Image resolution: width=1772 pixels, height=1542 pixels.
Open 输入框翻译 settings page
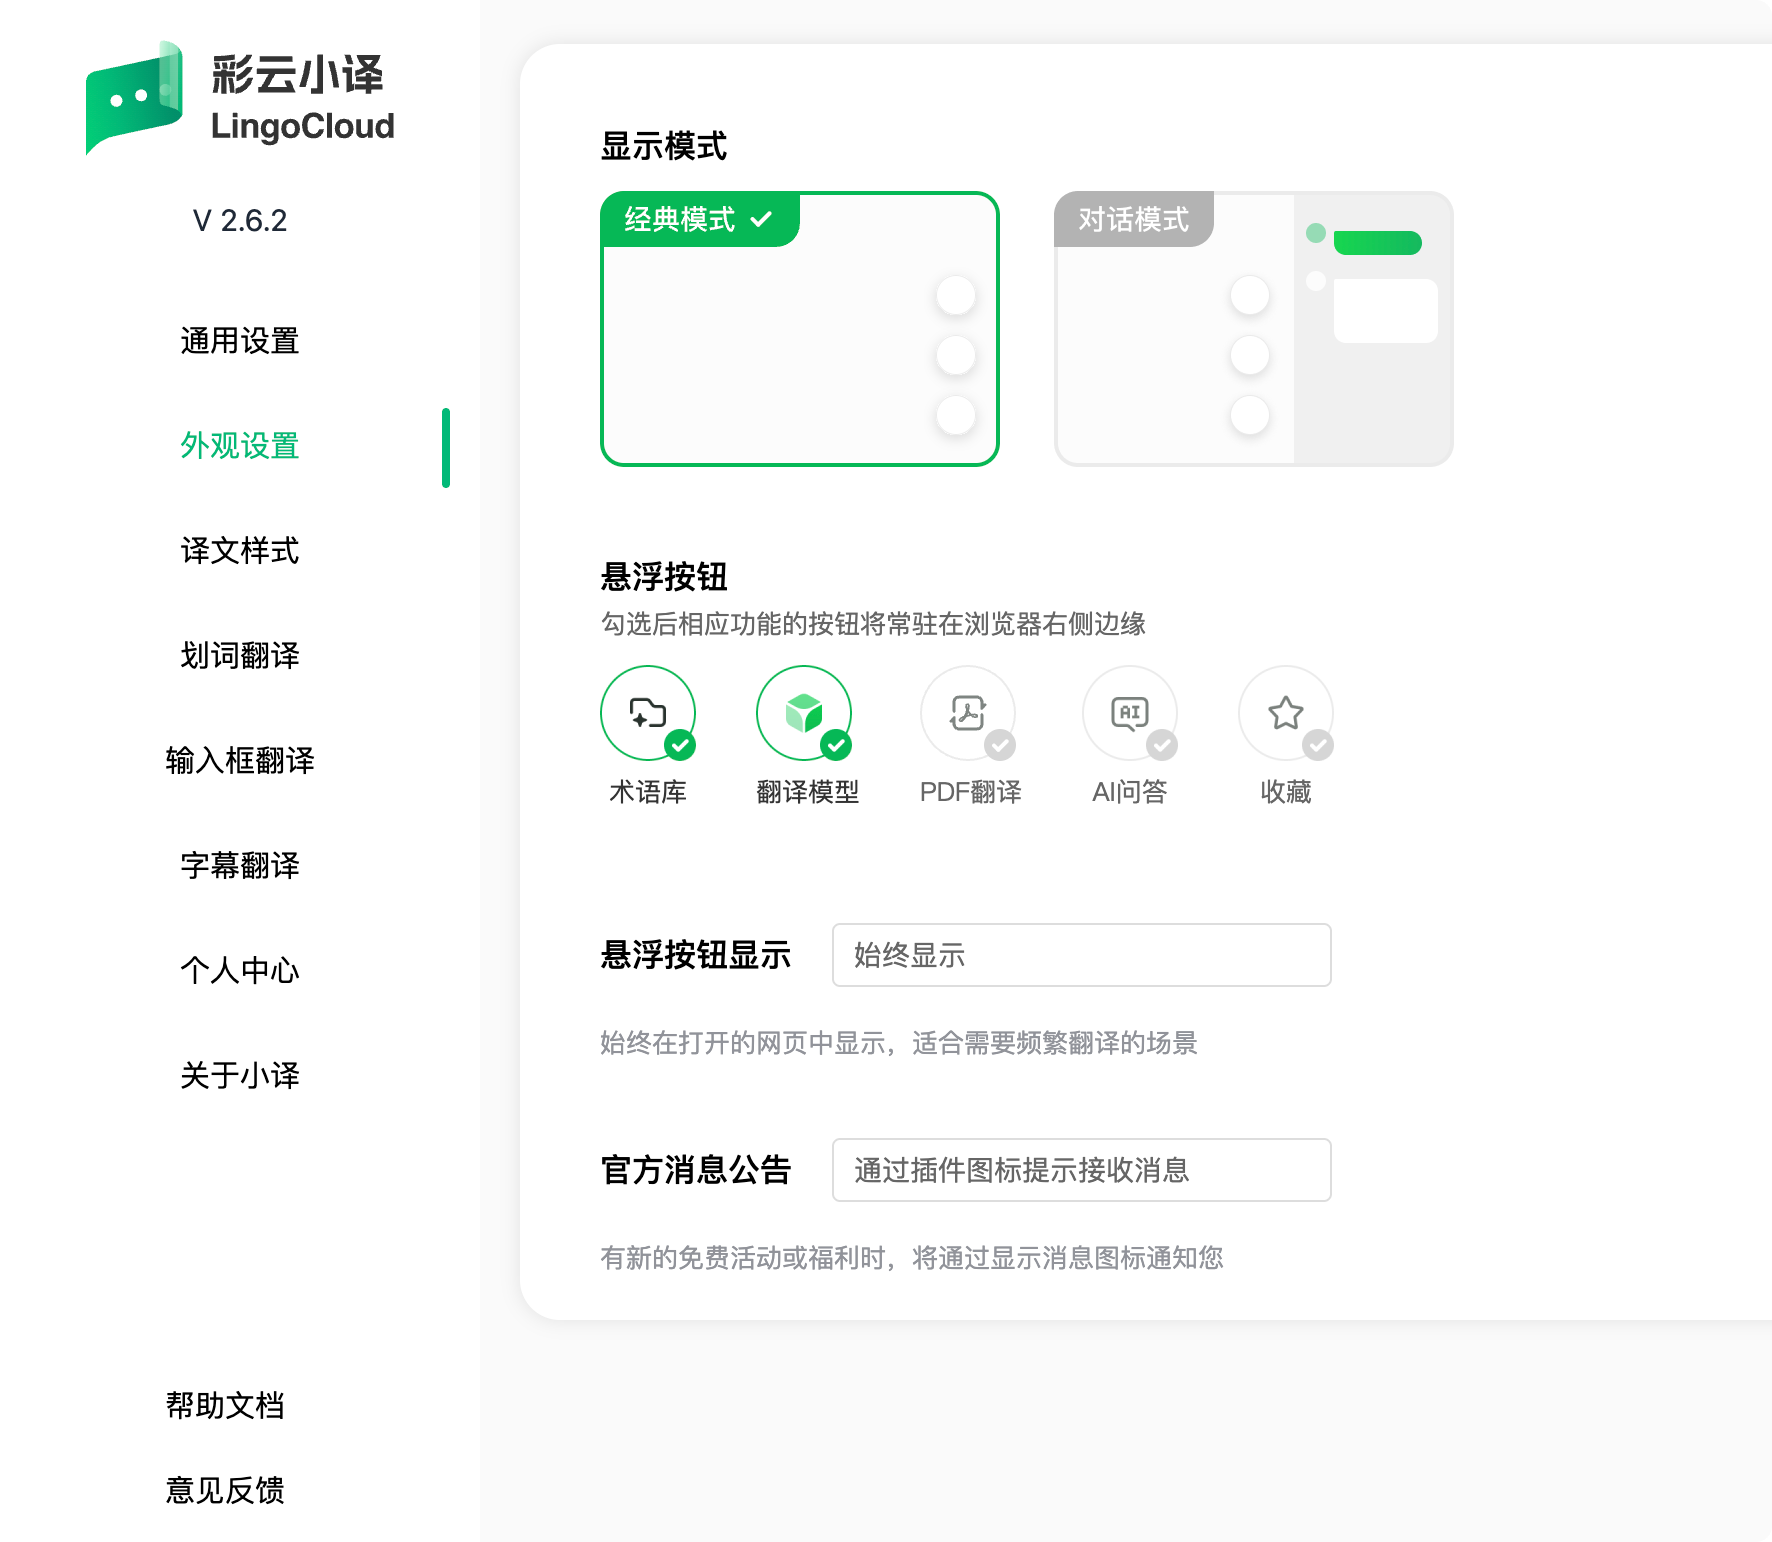240,761
